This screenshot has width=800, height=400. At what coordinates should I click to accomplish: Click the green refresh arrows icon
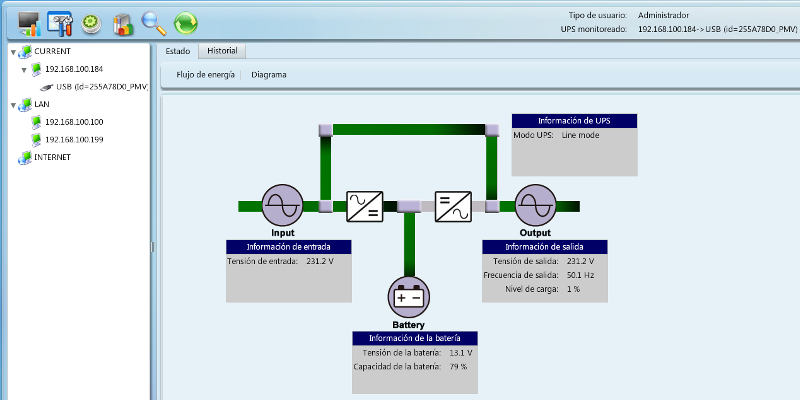tap(186, 23)
